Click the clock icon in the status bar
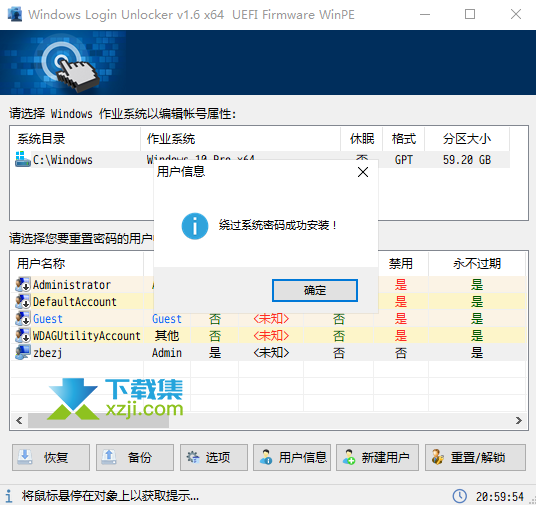The height and width of the screenshot is (505, 536). [x=459, y=496]
